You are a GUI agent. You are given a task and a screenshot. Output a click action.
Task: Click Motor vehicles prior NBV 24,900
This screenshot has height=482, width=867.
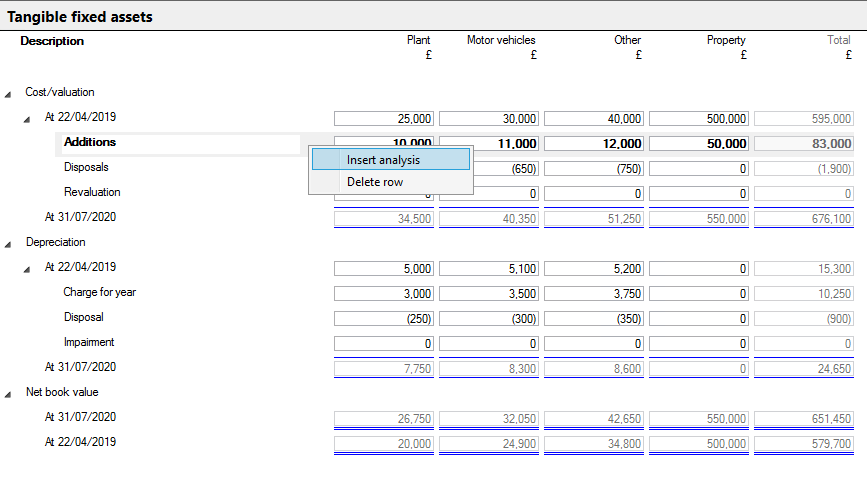coord(489,444)
